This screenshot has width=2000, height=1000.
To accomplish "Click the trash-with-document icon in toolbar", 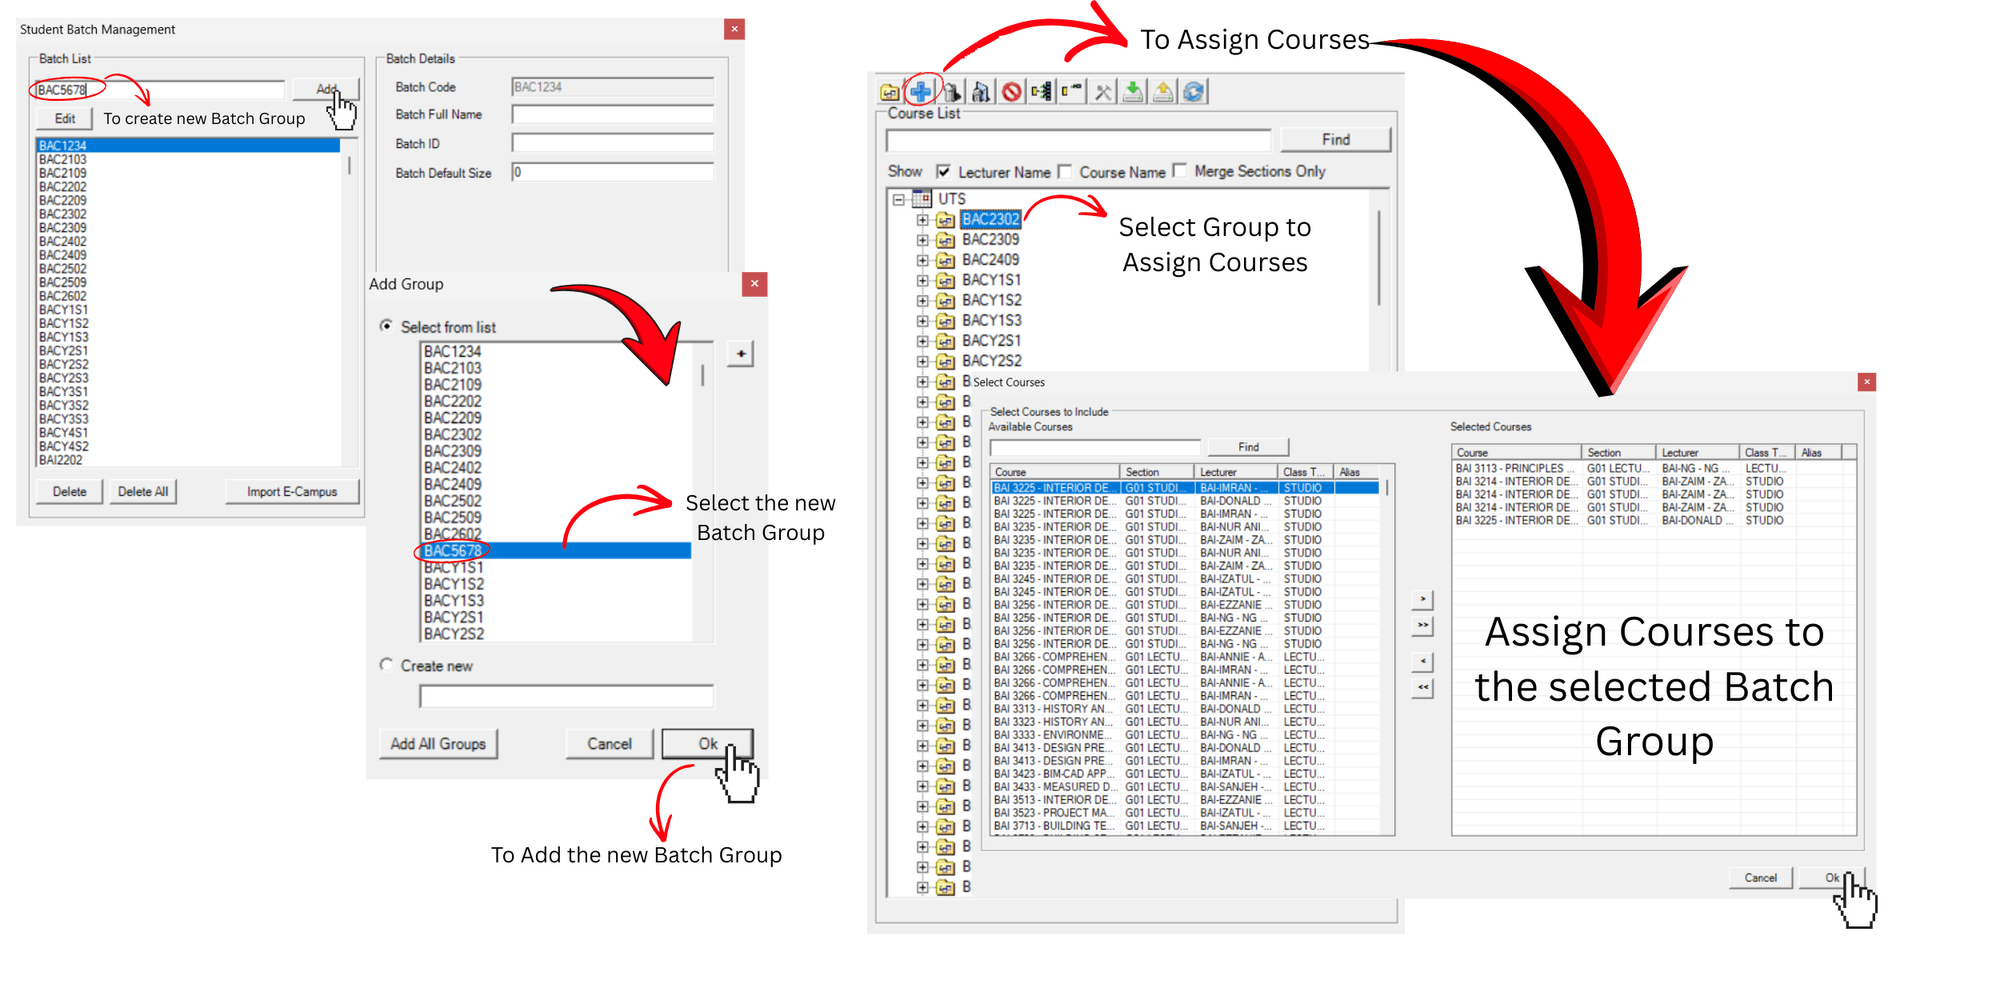I will click(x=981, y=92).
